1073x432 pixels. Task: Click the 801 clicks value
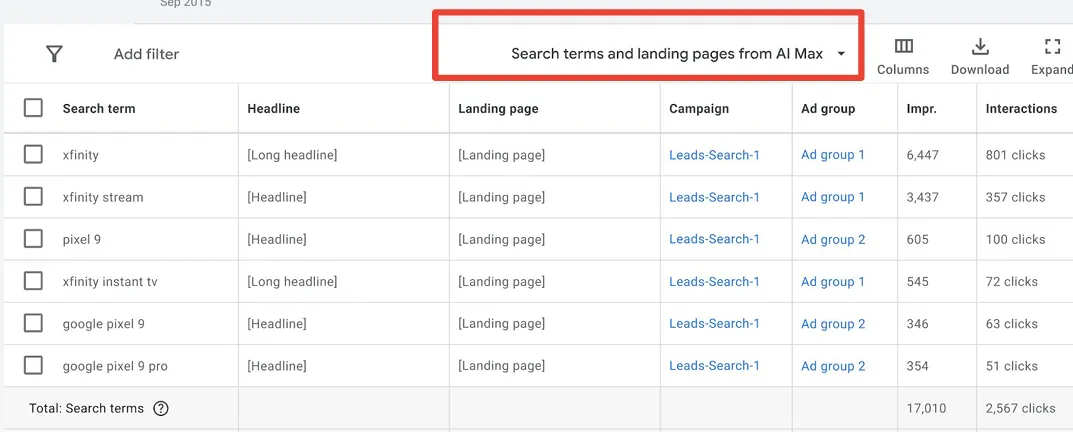[1016, 155]
